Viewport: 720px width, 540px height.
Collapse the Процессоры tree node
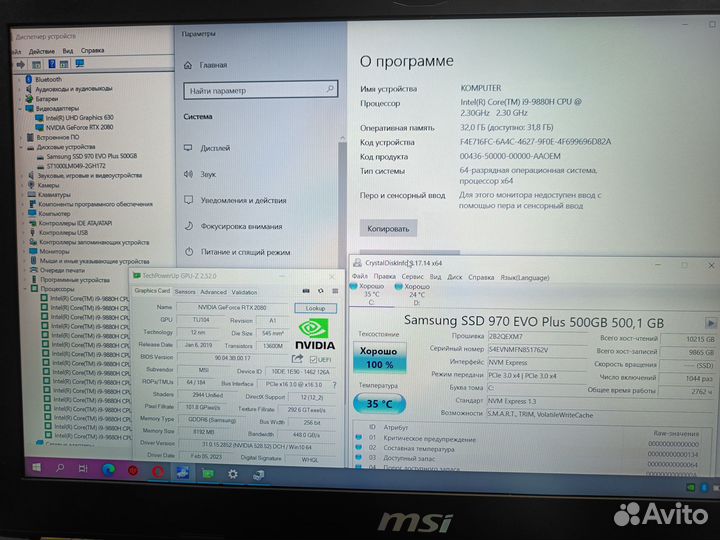[25, 289]
